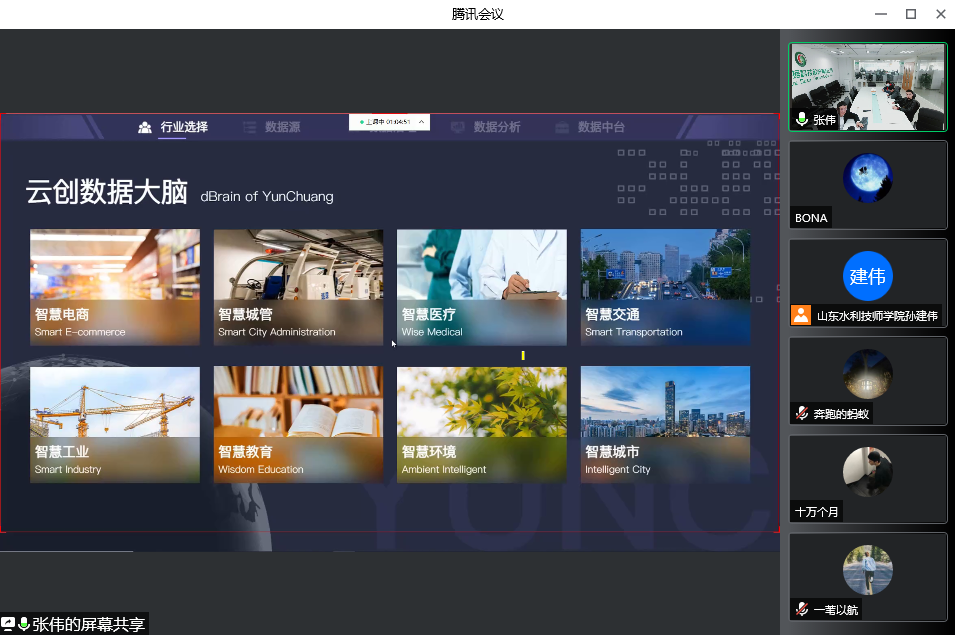Viewport: 955px width, 635px height.
Task: Open the 数据分析 tab
Action: tap(496, 127)
